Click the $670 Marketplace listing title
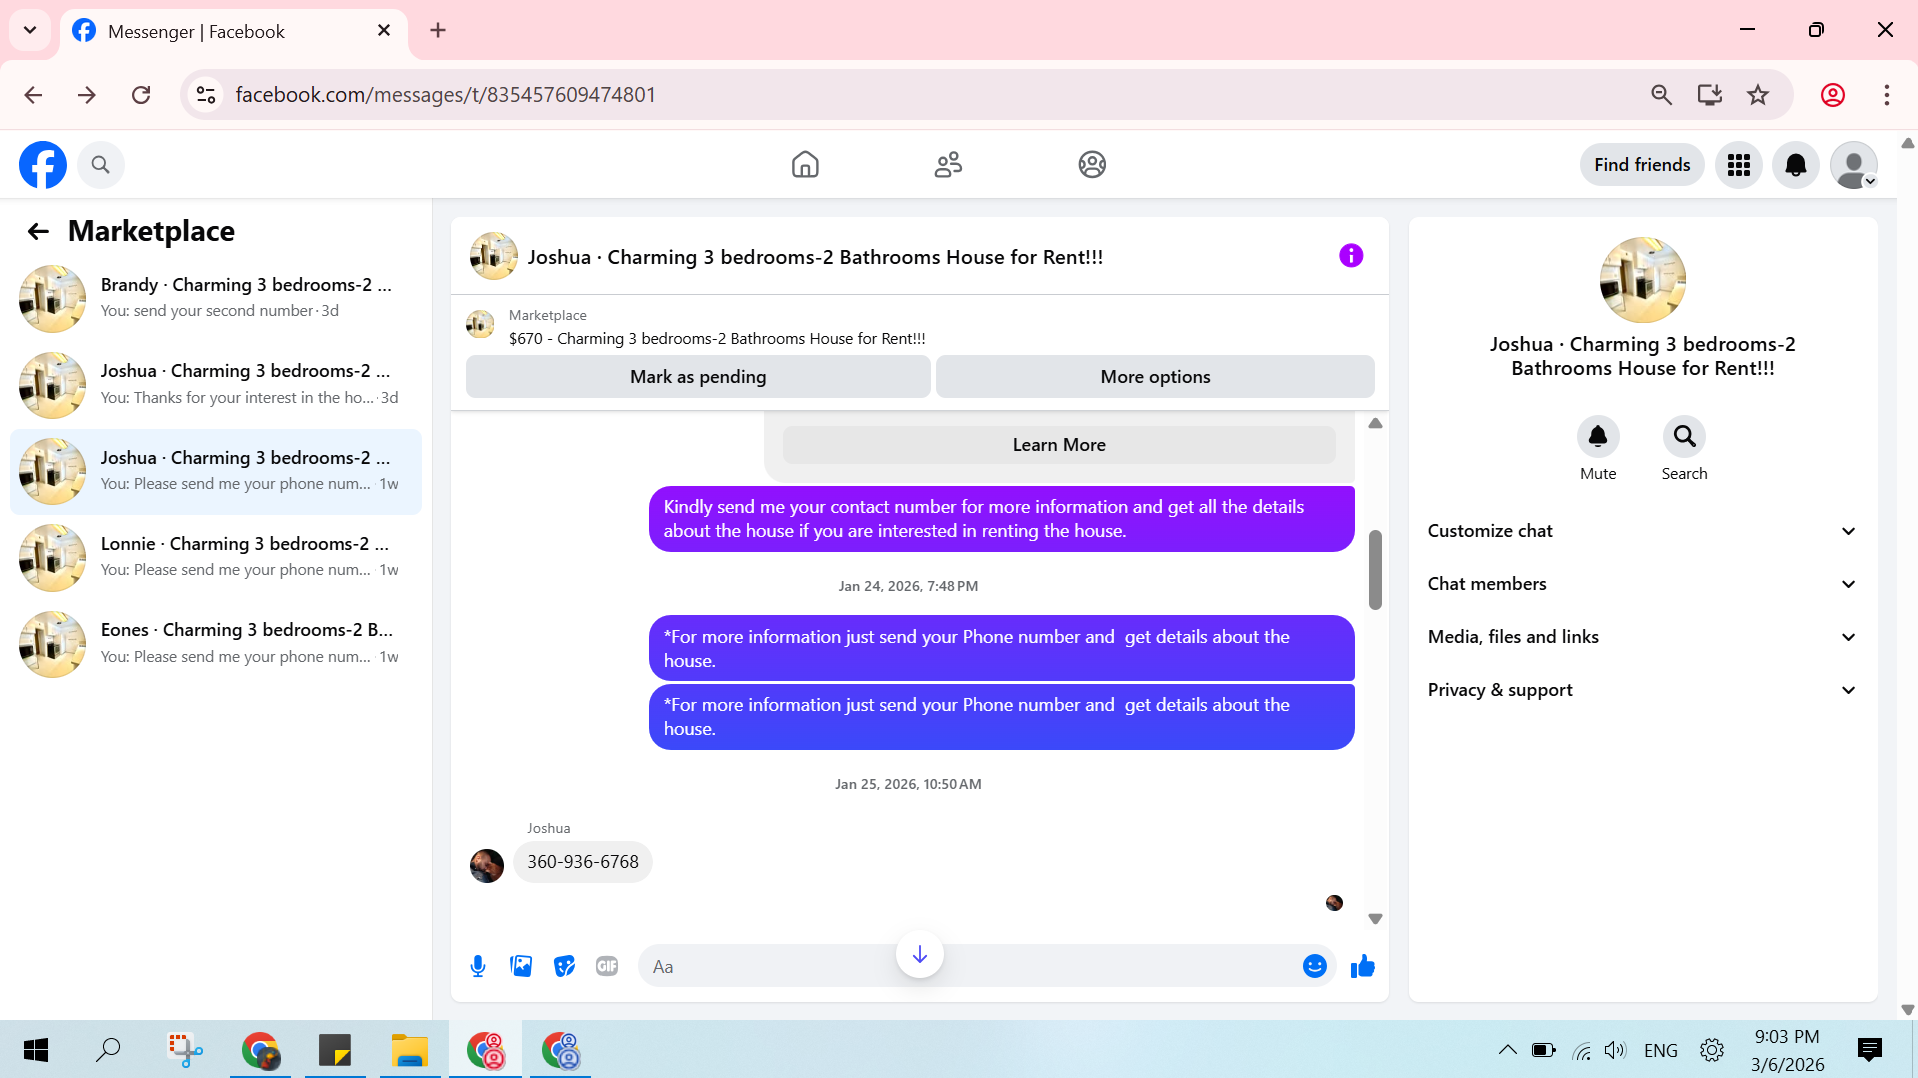Image resolution: width=1918 pixels, height=1078 pixels. [717, 339]
